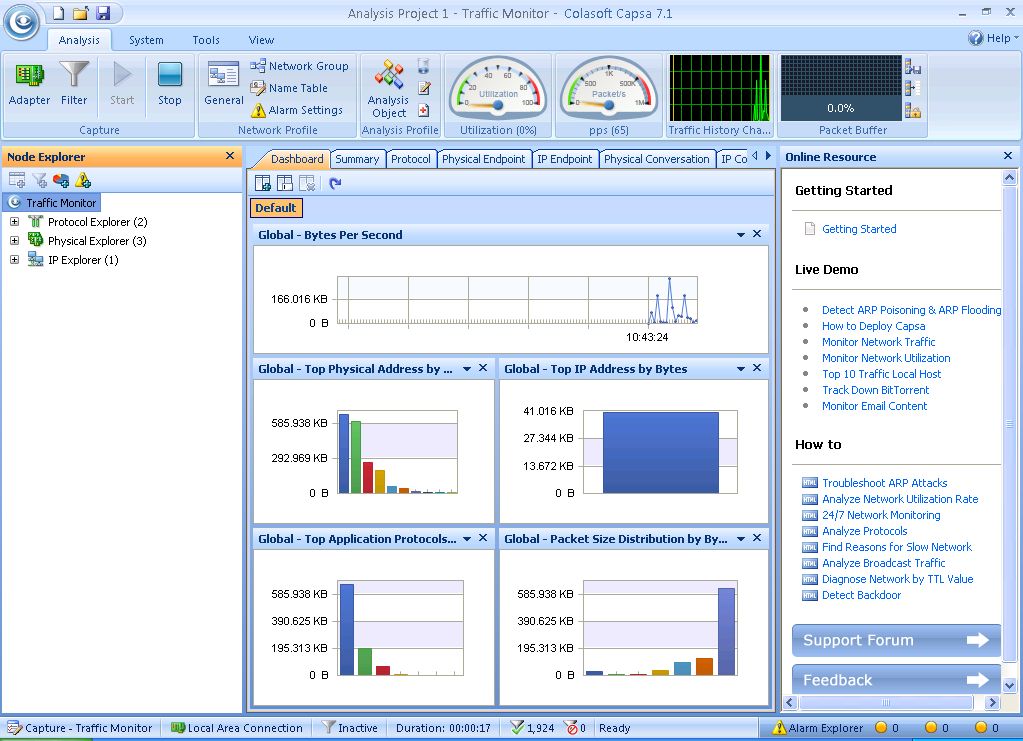This screenshot has width=1023, height=741.
Task: Click Local Area Connection in the status bar
Action: click(x=237, y=728)
